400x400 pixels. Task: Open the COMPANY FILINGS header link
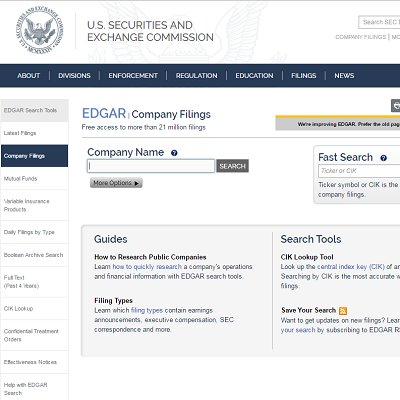click(361, 37)
